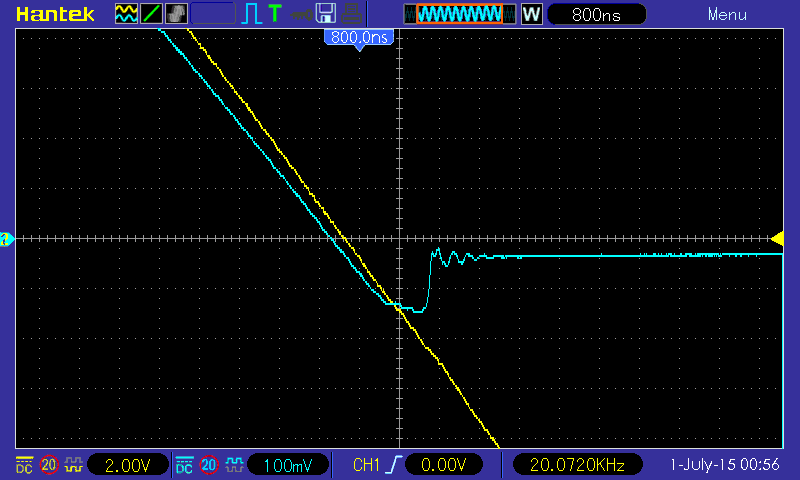
Task: Click the 0.00V trigger level readout
Action: click(443, 465)
